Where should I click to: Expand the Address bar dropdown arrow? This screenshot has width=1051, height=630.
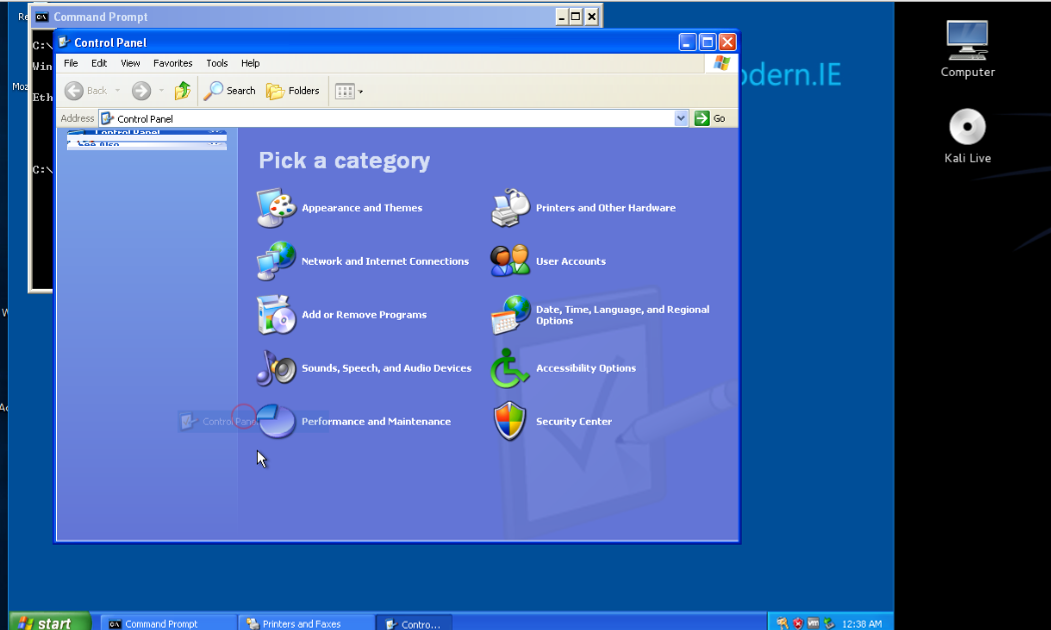pyautogui.click(x=681, y=118)
